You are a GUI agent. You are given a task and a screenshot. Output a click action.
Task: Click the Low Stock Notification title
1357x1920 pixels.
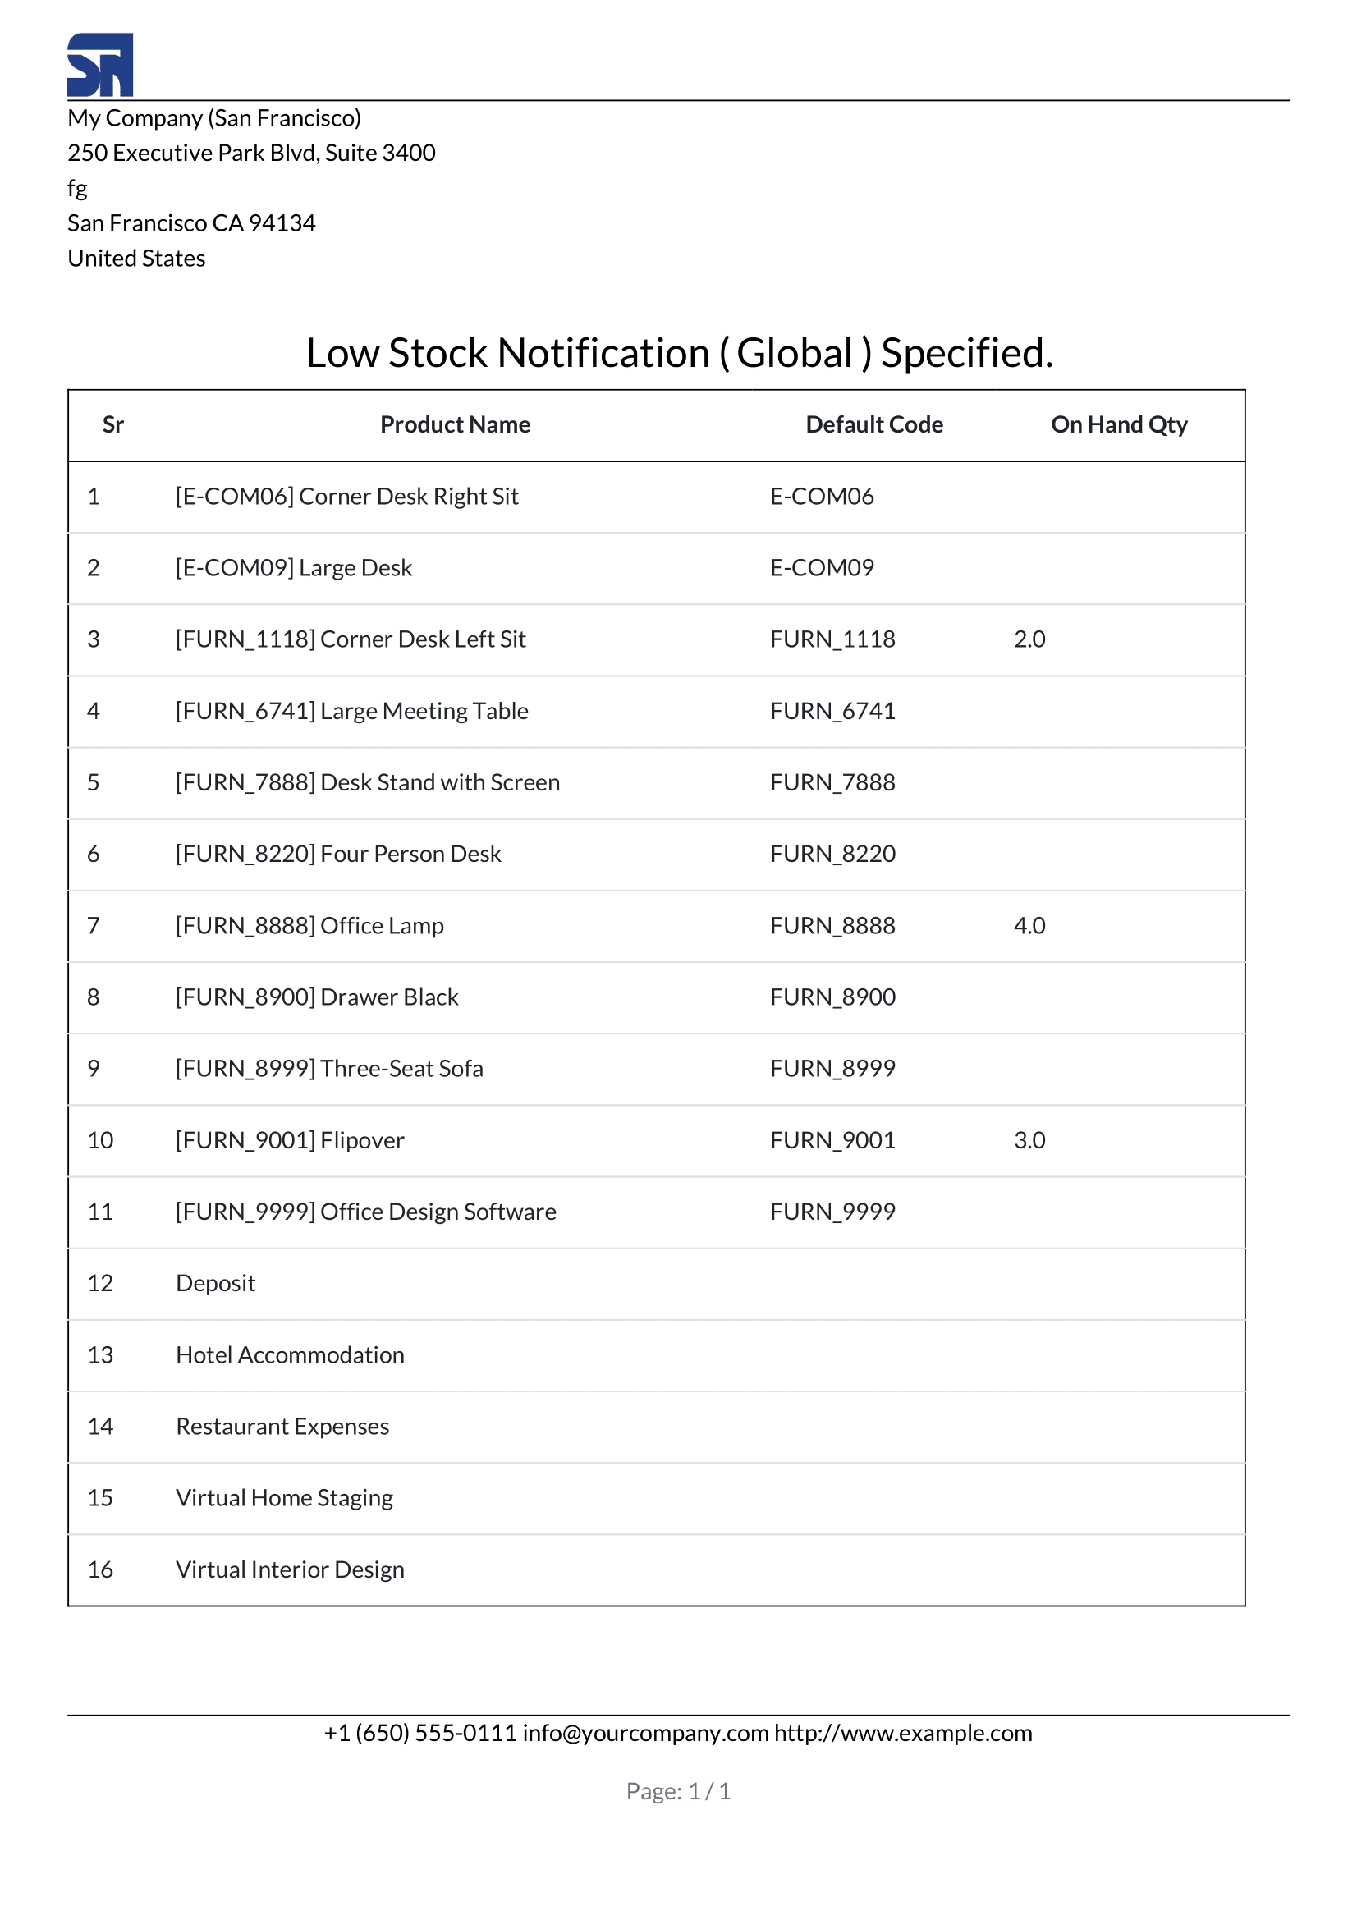(679, 353)
